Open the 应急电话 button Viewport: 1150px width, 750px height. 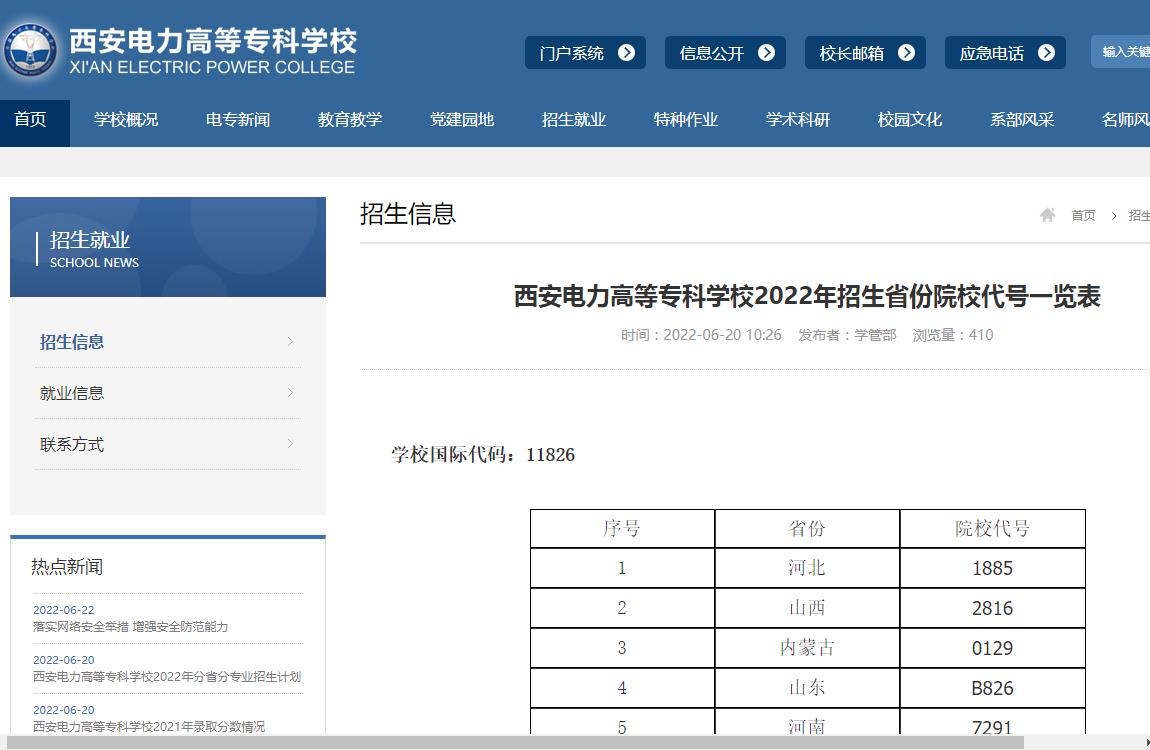click(x=1006, y=53)
